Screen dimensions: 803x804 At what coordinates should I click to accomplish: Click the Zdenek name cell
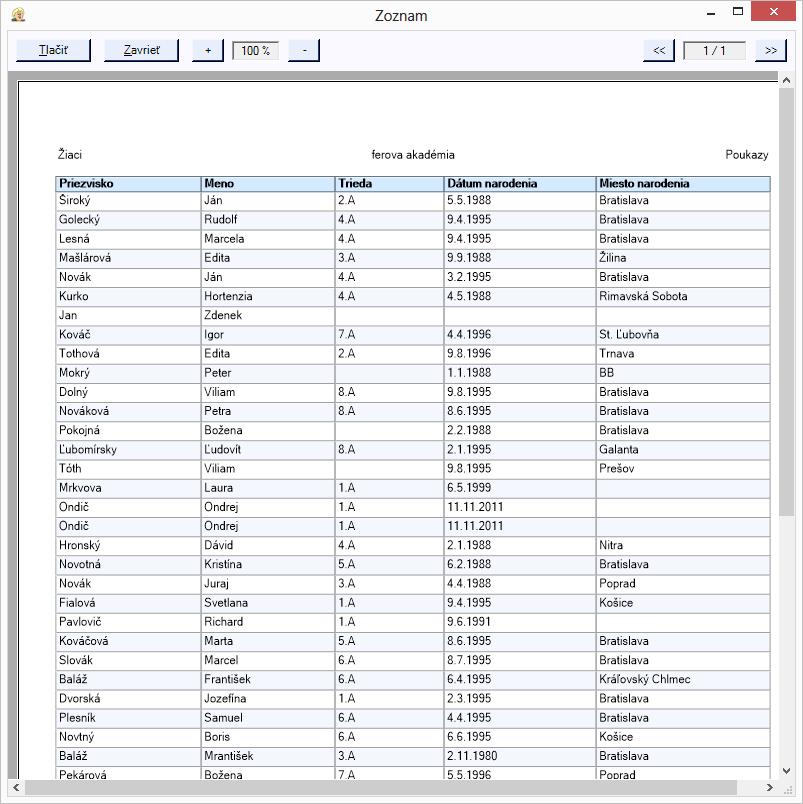(268, 315)
